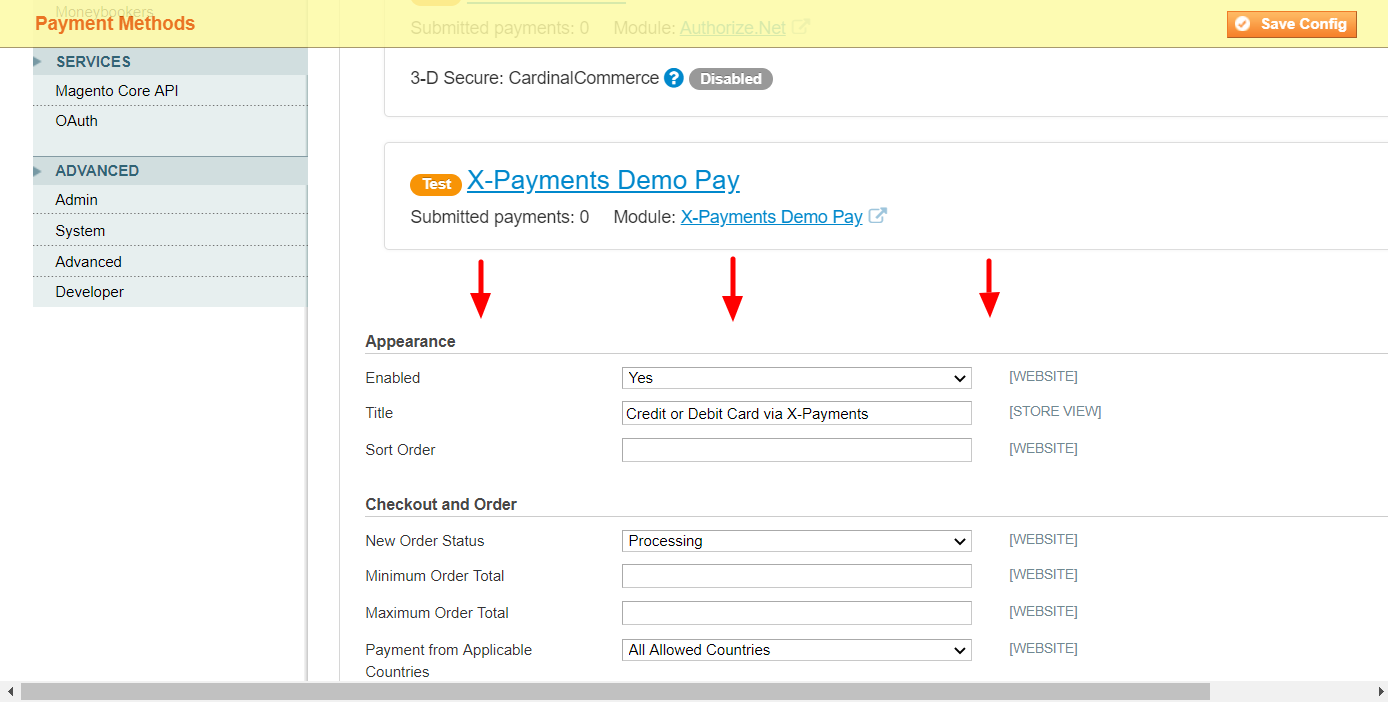Focus the Sort Order input field
1388x702 pixels.
(797, 450)
